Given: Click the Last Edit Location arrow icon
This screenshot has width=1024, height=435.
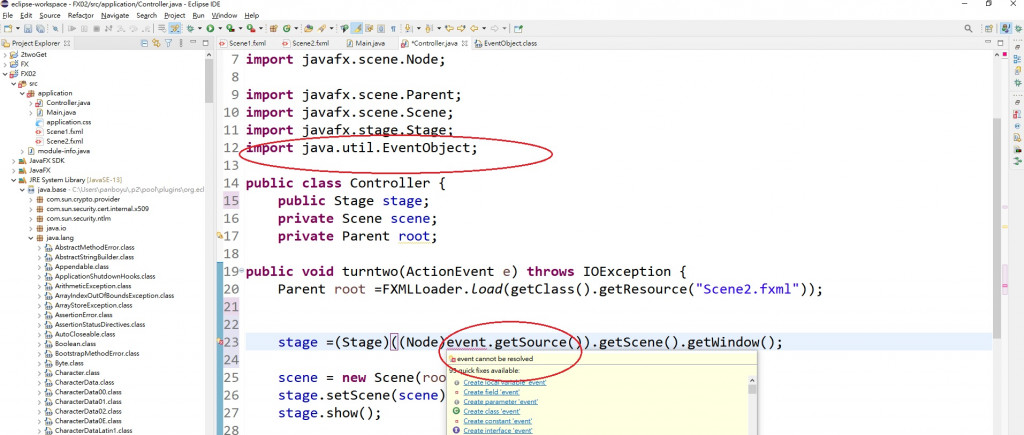Looking at the screenshot, I should (x=451, y=29).
